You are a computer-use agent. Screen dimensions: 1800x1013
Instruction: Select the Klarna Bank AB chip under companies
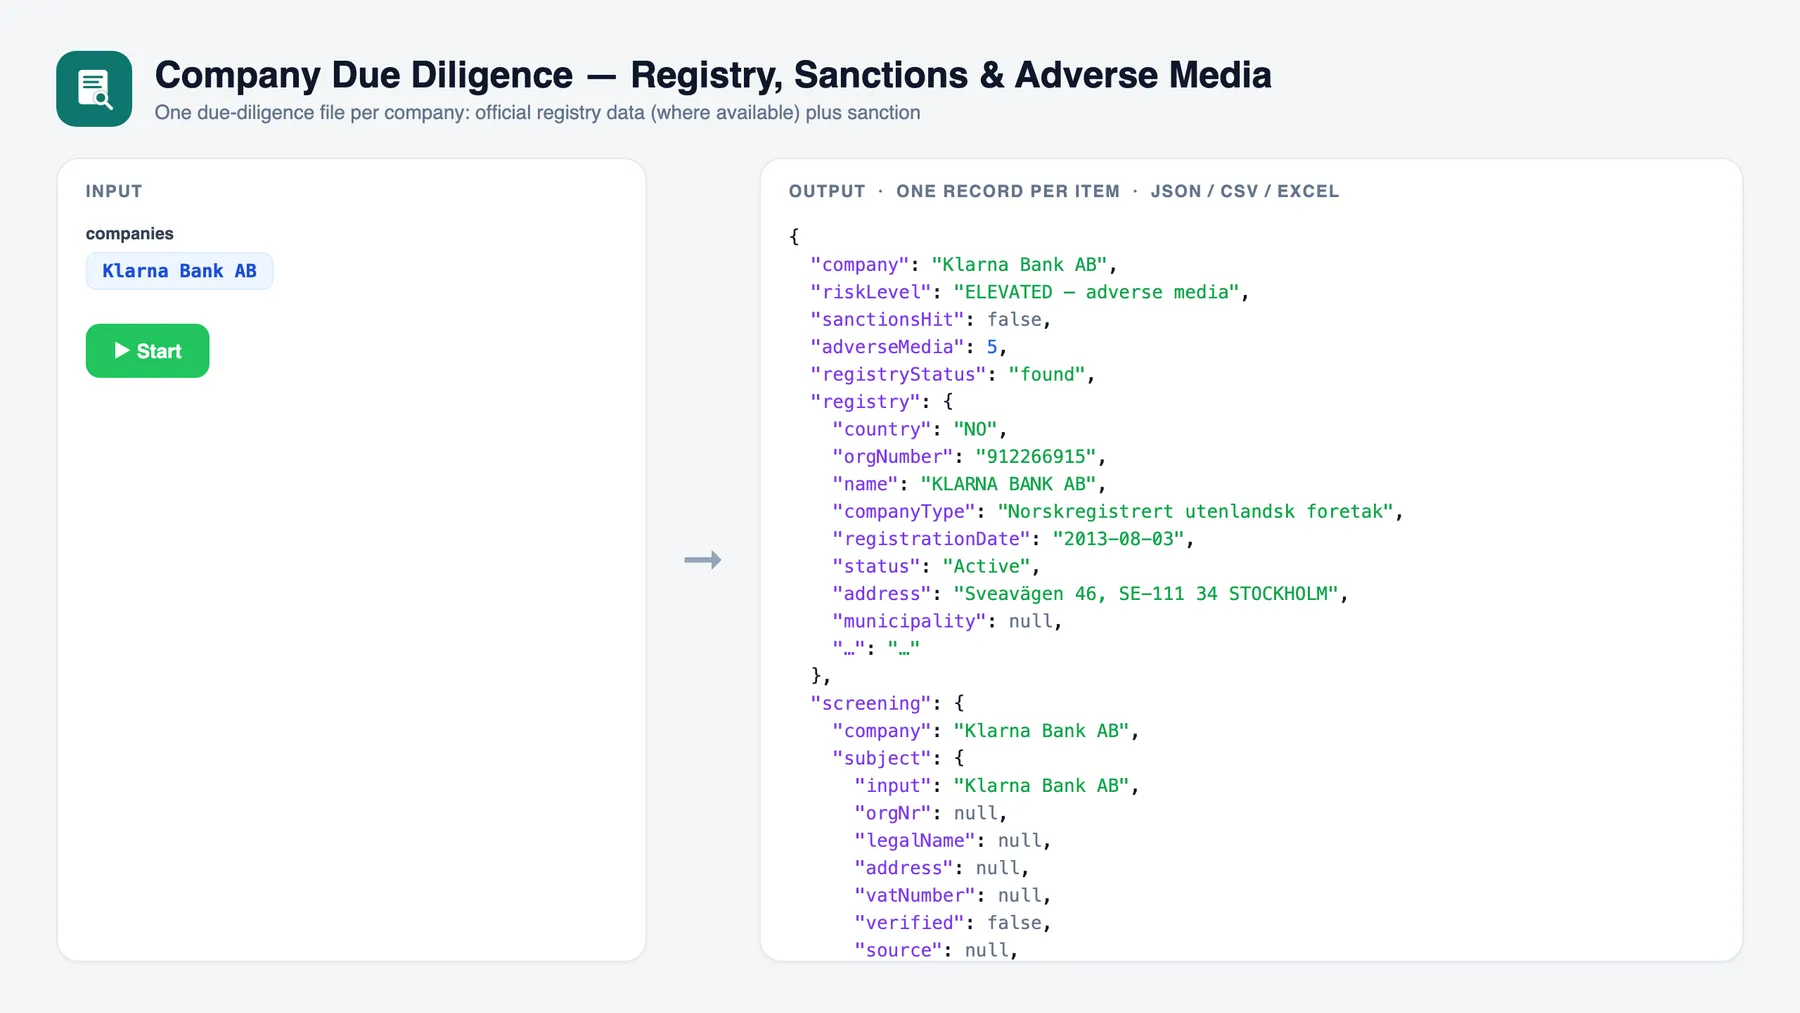179,271
